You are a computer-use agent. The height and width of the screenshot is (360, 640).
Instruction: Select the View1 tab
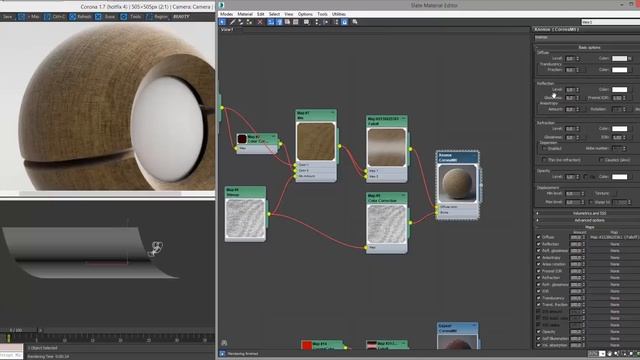pyautogui.click(x=227, y=30)
